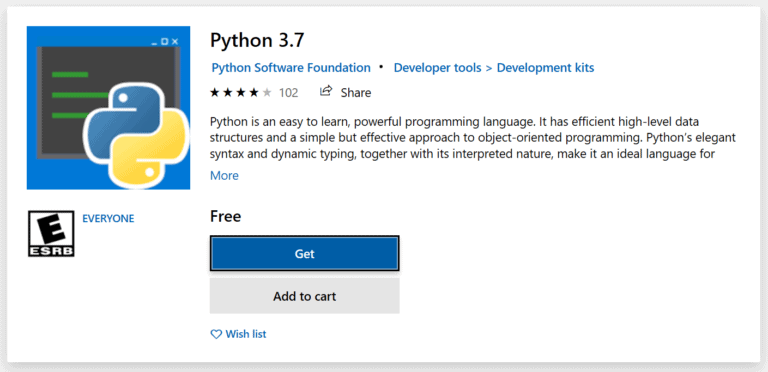Click the Python 3.7 title heading
The image size is (768, 372).
257,40
